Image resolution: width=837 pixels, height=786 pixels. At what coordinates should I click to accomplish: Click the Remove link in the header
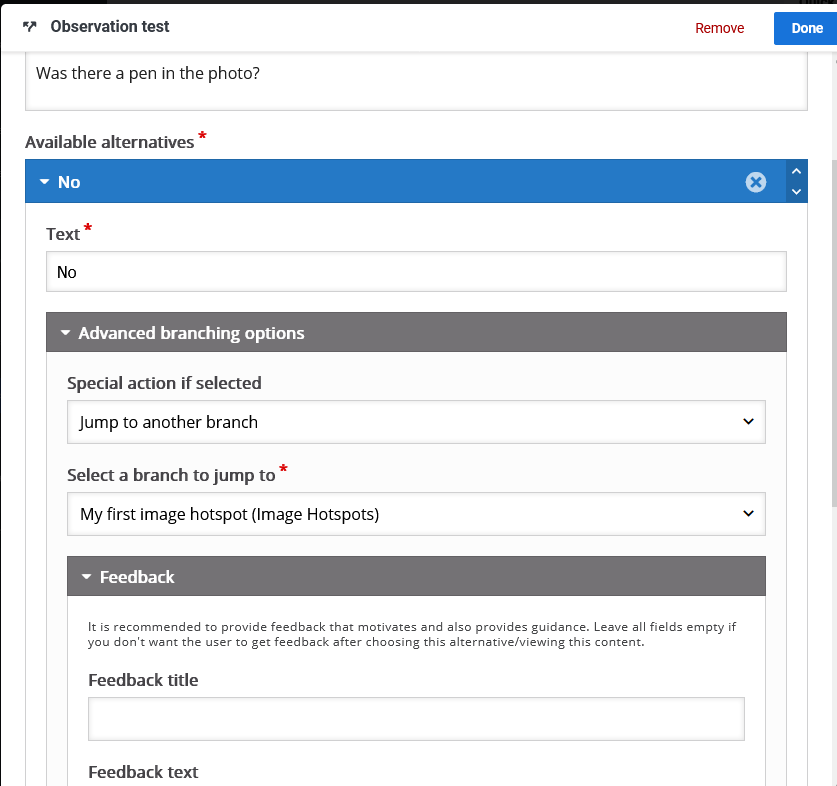[x=719, y=28]
